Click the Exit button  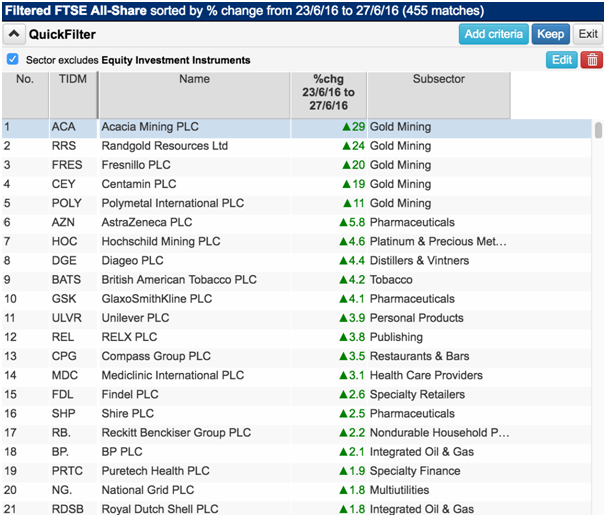588,34
